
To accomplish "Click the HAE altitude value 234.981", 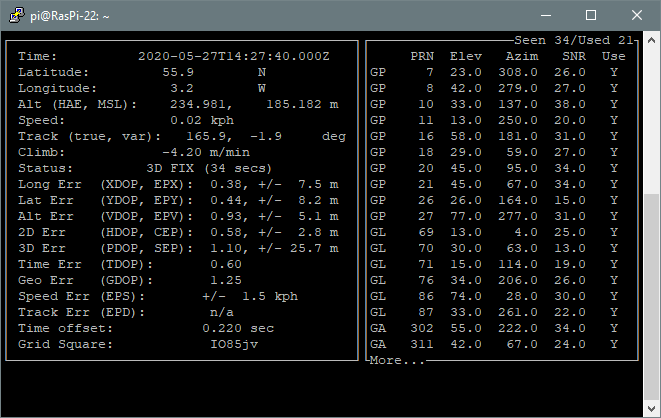I will tap(198, 104).
